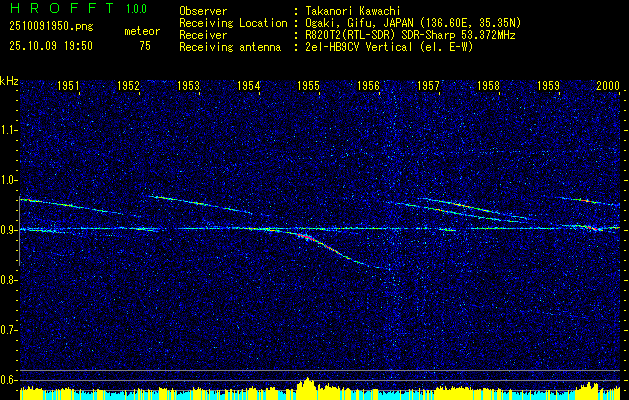629x400 pixels.
Task: Click time marker 2000
Action: point(608,86)
